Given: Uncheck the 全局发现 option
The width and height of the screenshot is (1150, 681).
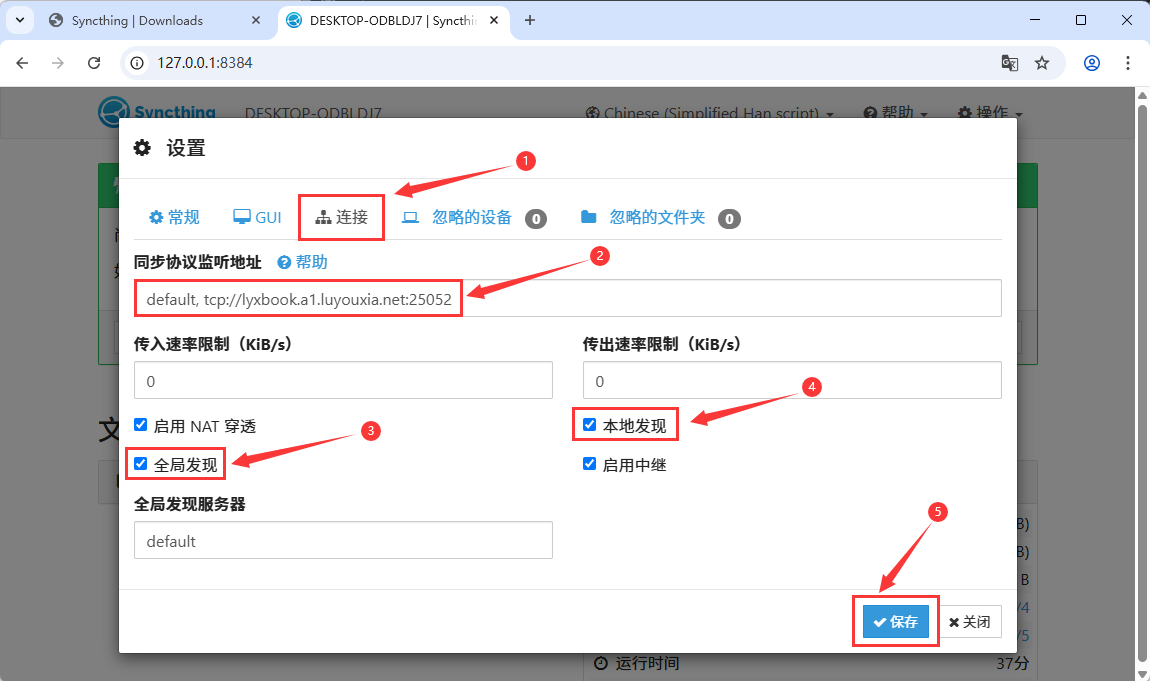Looking at the screenshot, I should (140, 463).
